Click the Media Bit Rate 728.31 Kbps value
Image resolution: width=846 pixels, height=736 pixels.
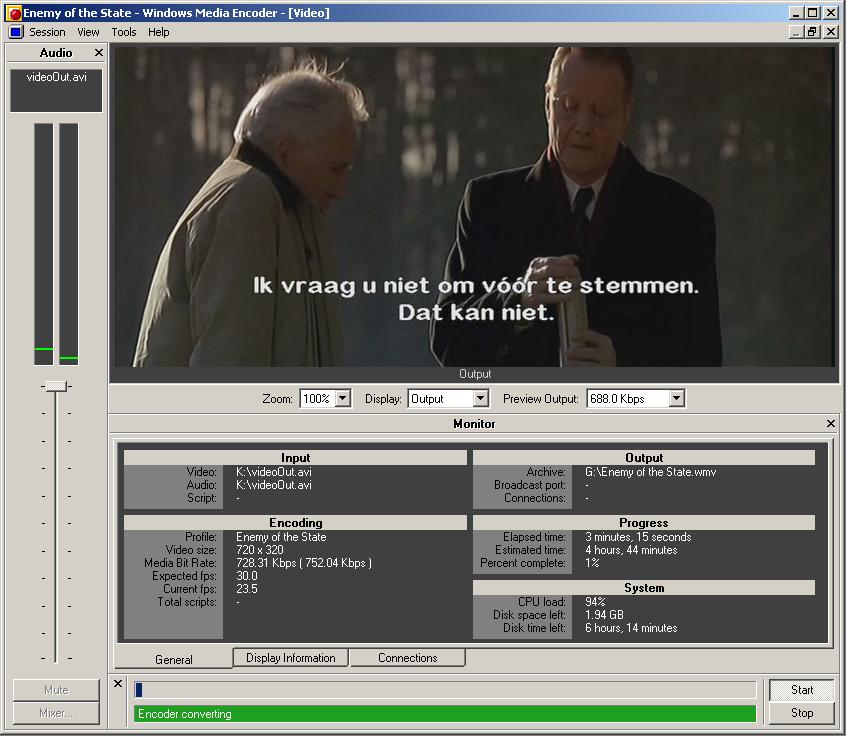304,563
